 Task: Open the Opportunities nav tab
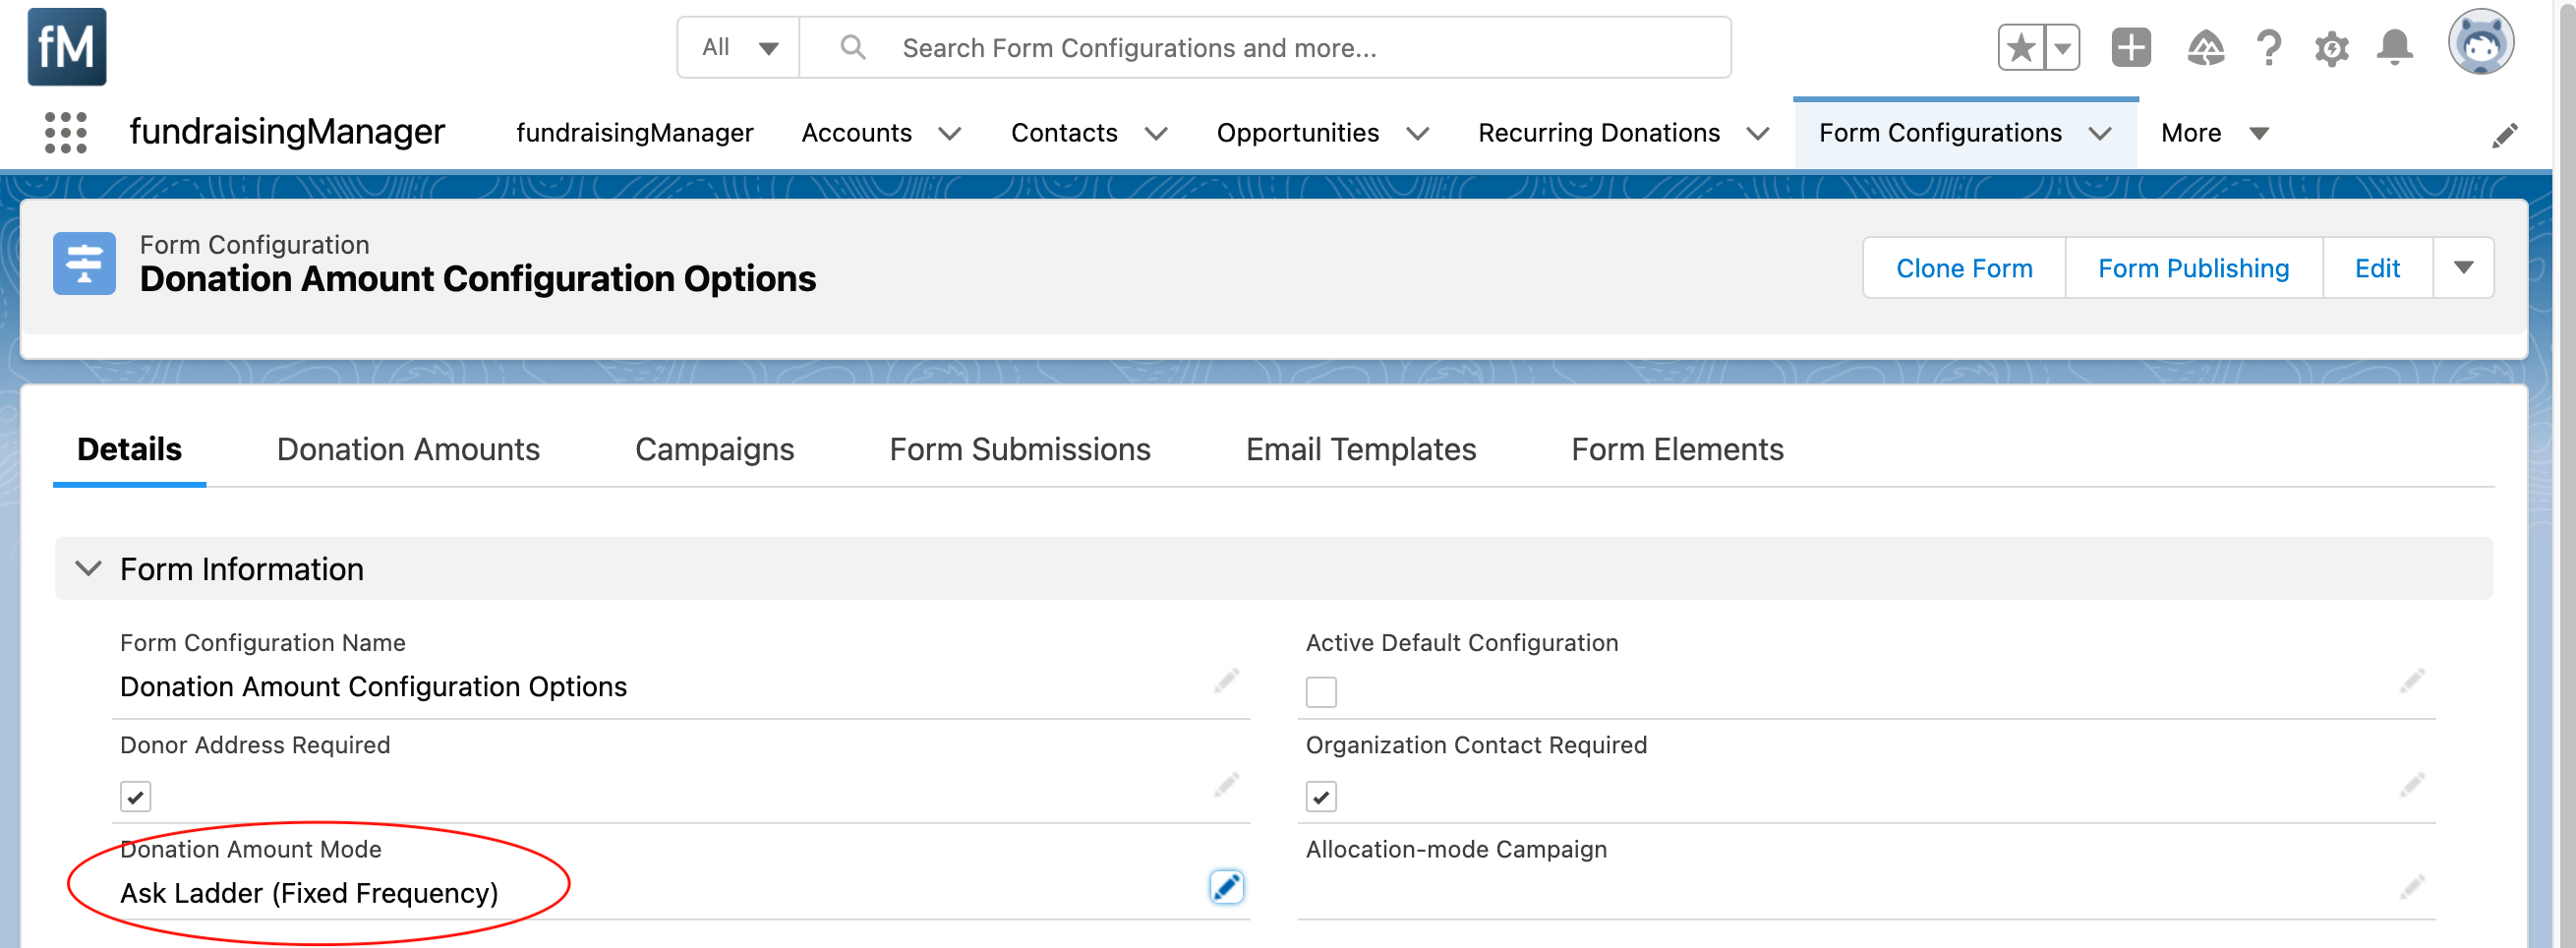point(1297,133)
